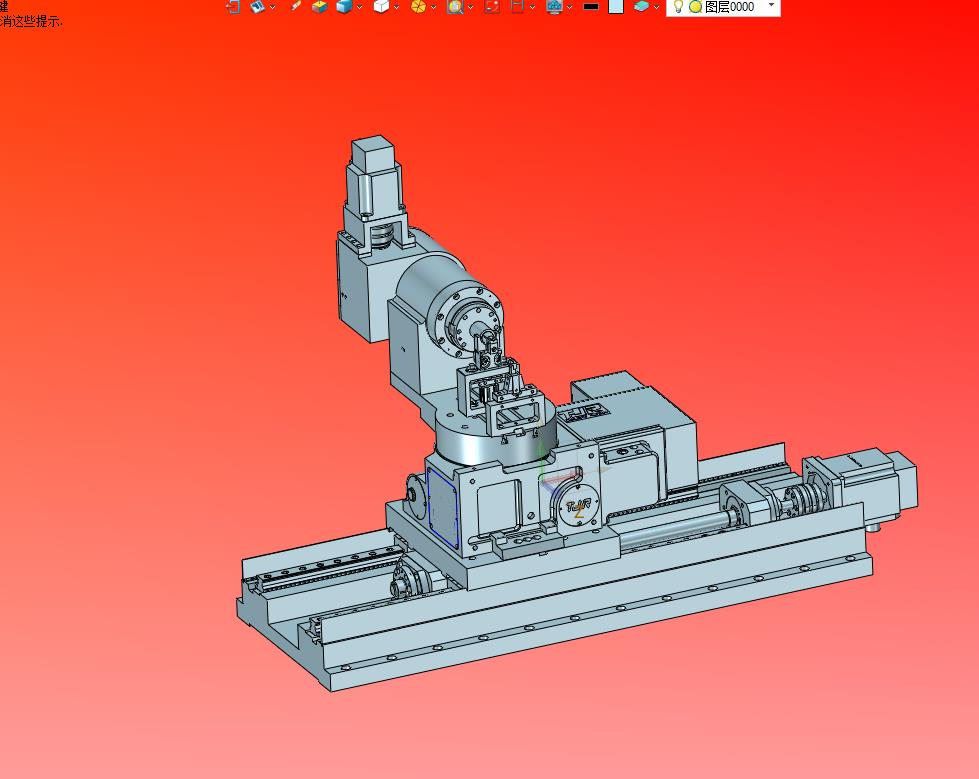Click the red rotate-view icon
This screenshot has width=979, height=779.
coord(493,6)
